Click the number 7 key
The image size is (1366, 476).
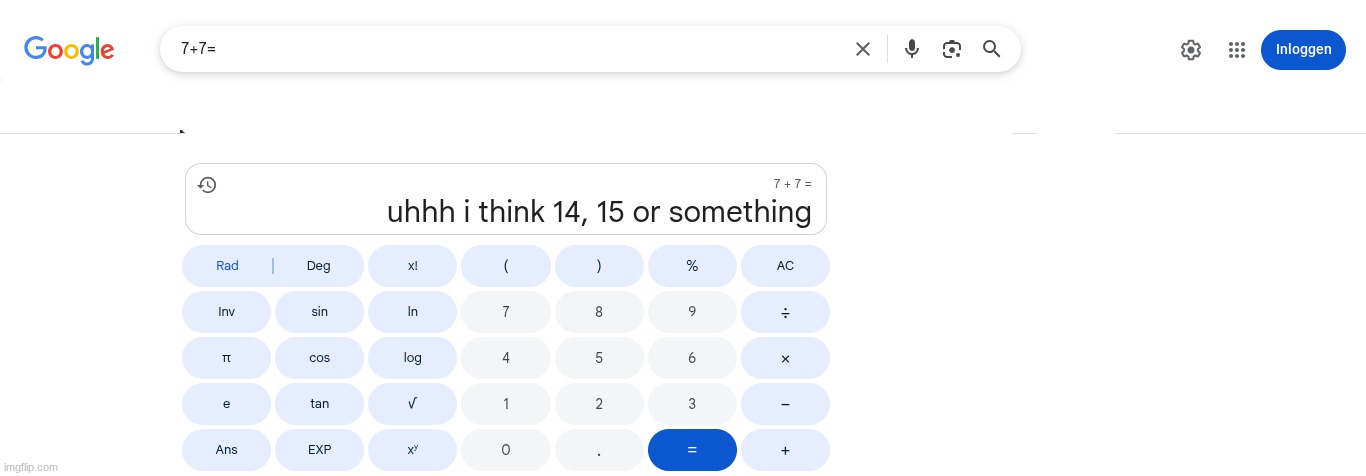click(x=506, y=312)
